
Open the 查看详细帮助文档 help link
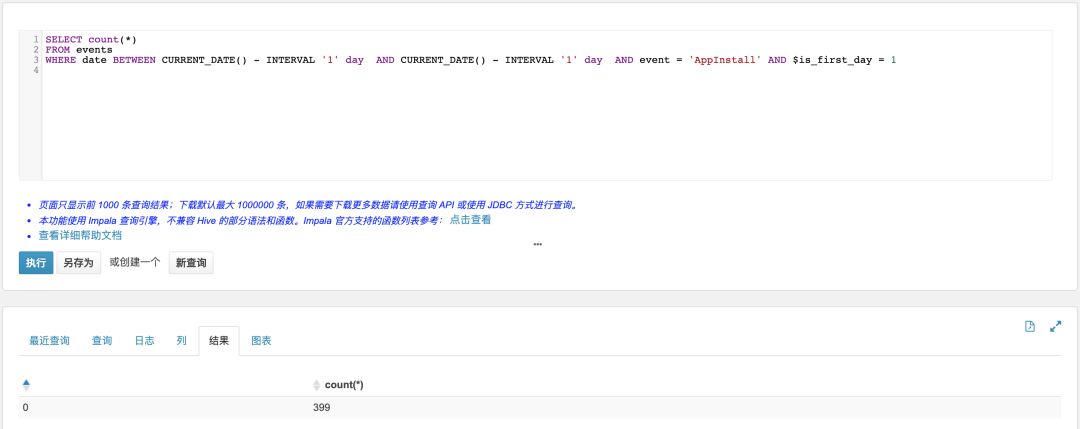tap(81, 236)
